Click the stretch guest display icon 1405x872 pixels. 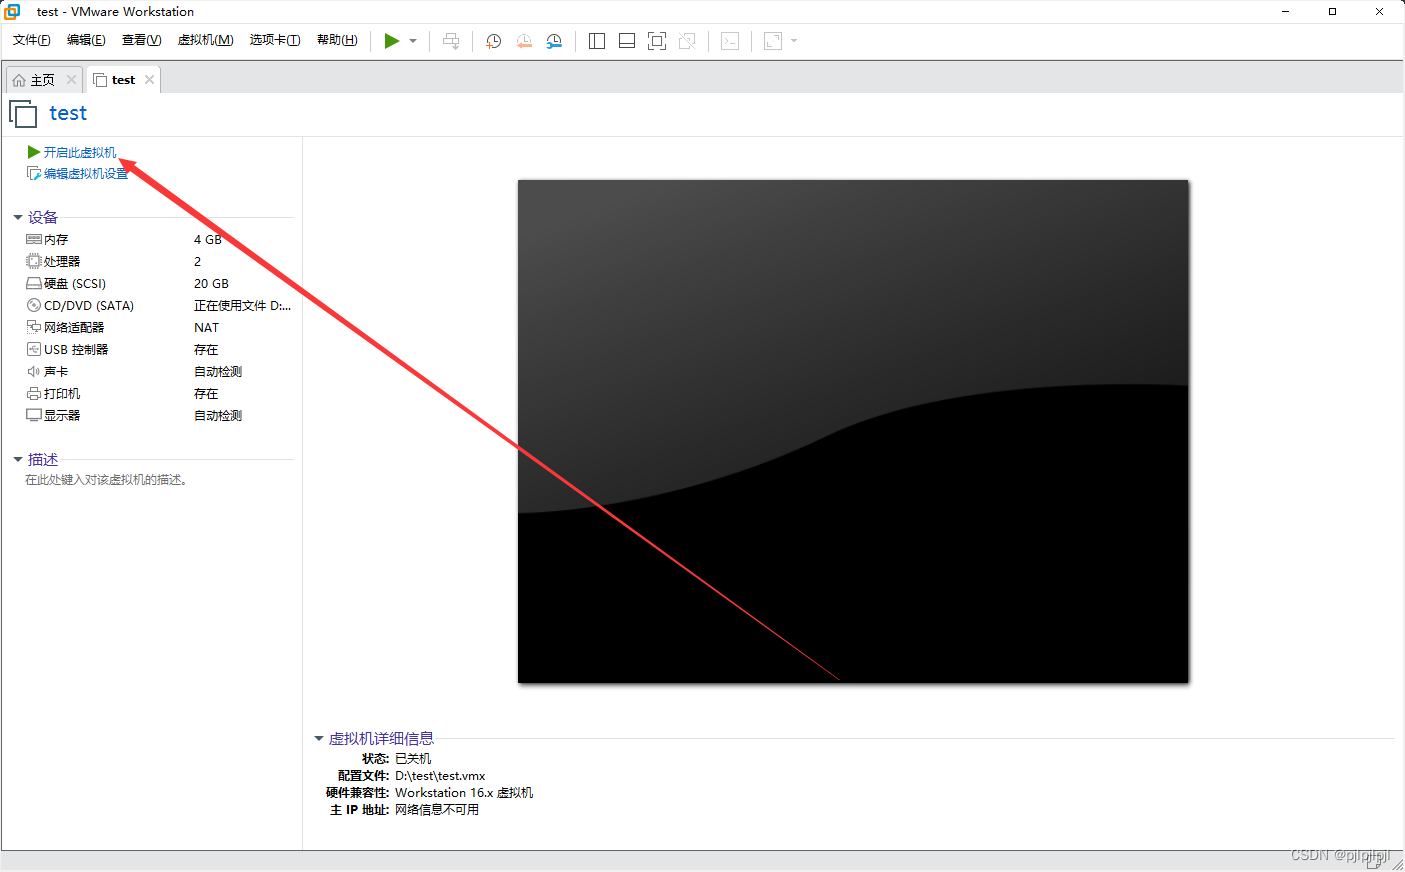[773, 41]
